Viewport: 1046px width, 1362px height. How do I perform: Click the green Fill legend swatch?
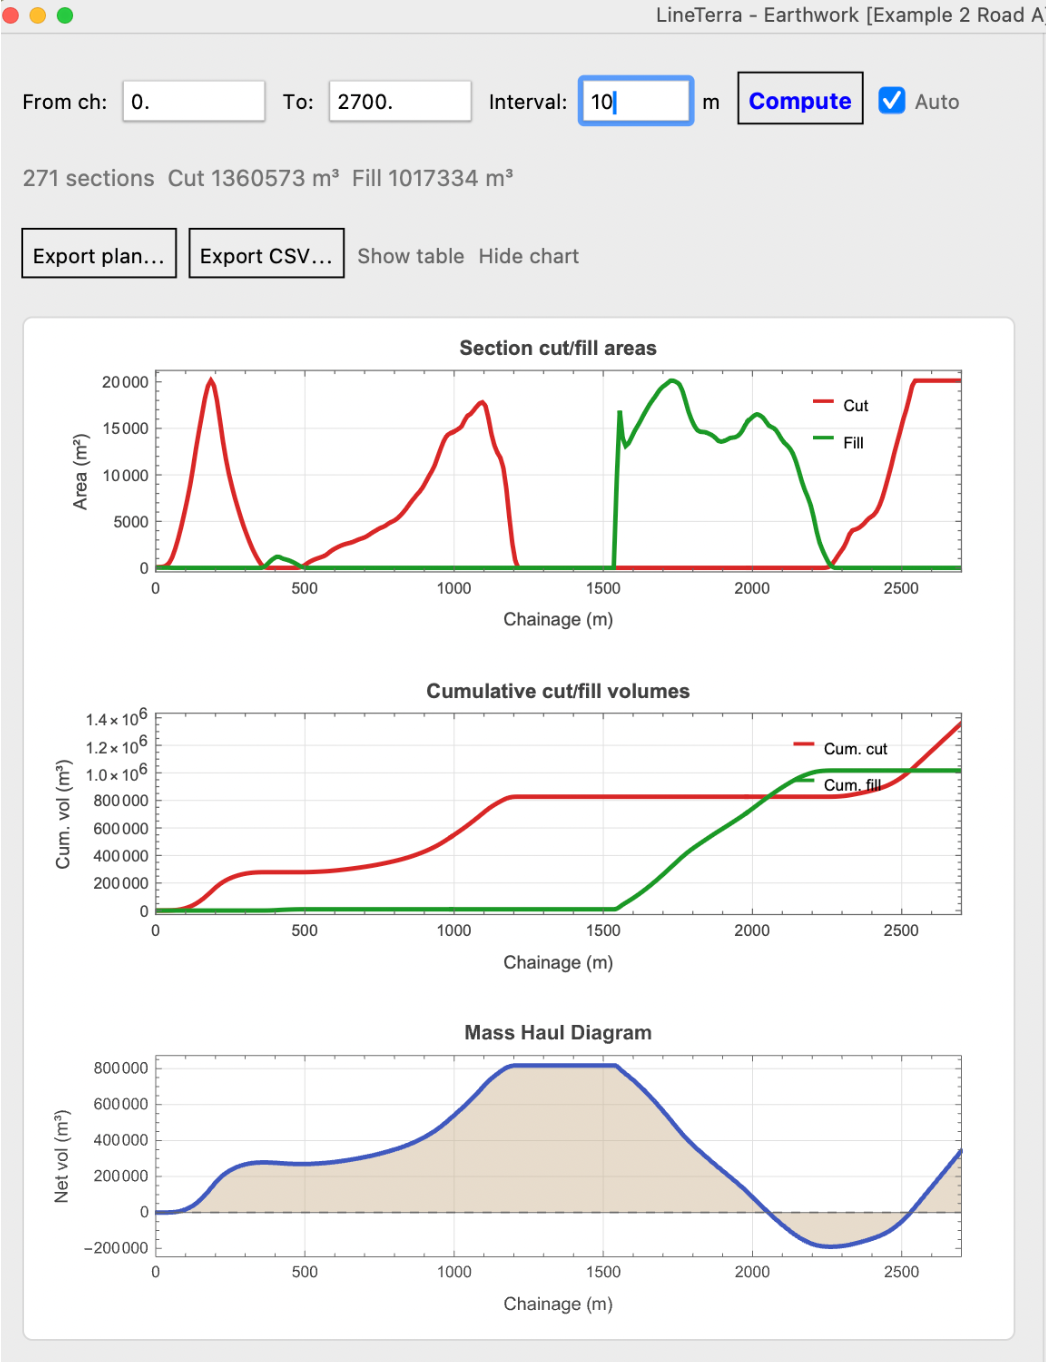[823, 439]
